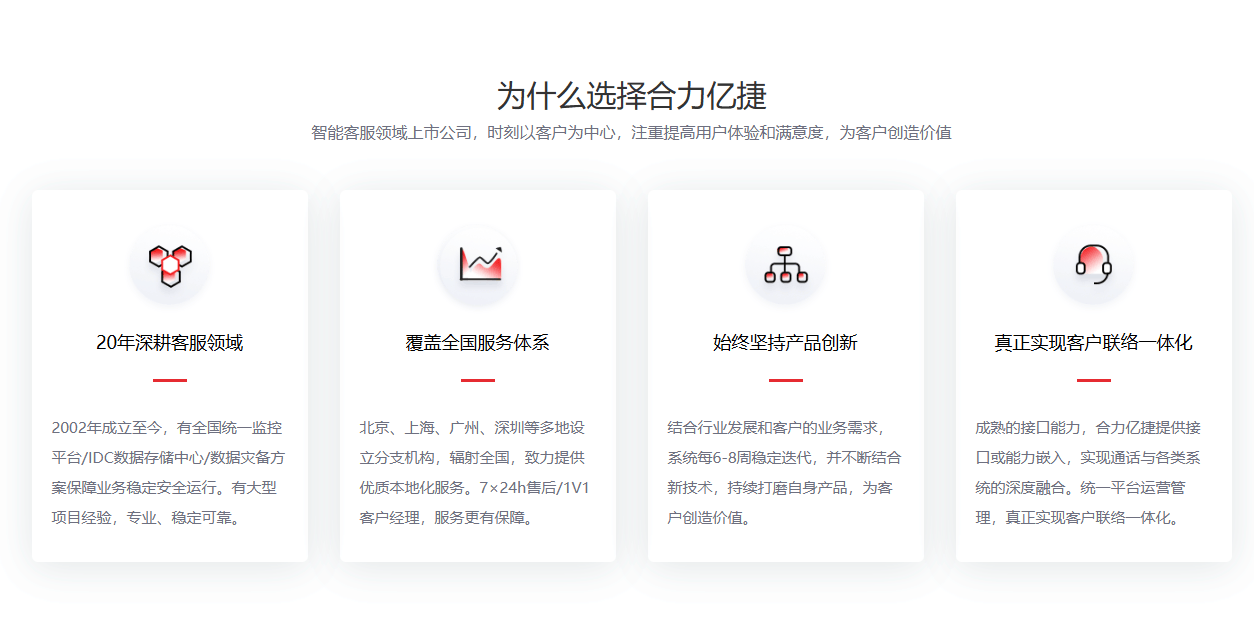Click the paragraph starting with 结合行业发展
1254x634 pixels.
point(785,473)
